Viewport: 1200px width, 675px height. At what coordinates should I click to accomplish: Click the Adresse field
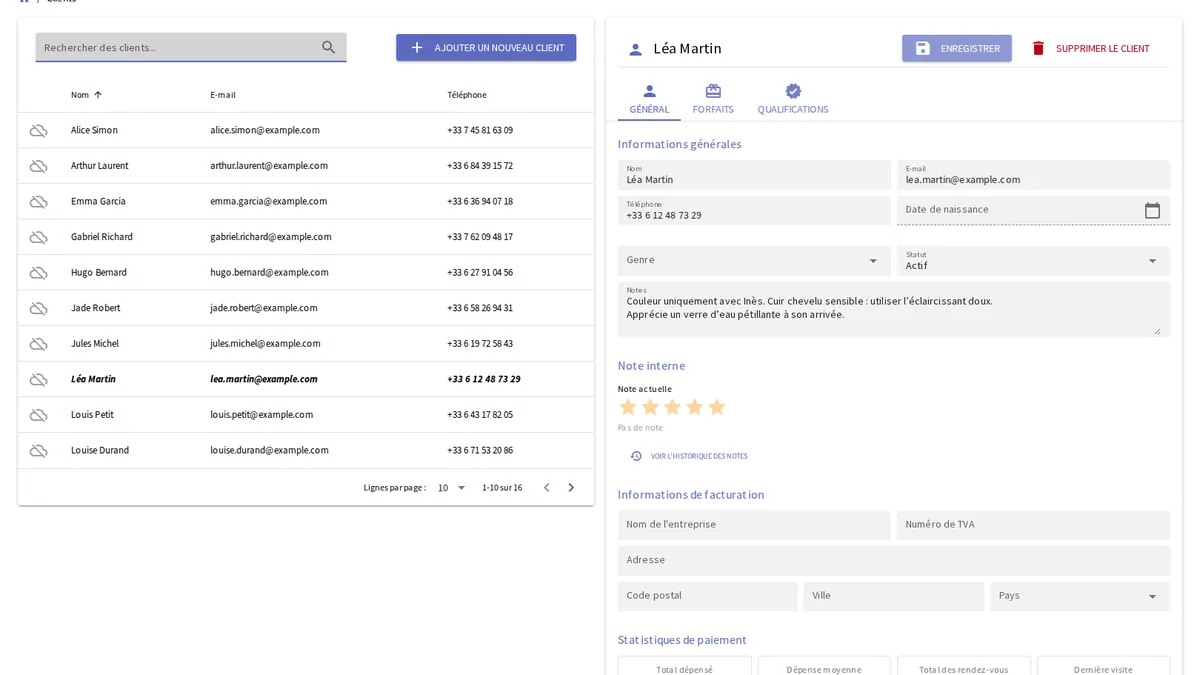[894, 560]
